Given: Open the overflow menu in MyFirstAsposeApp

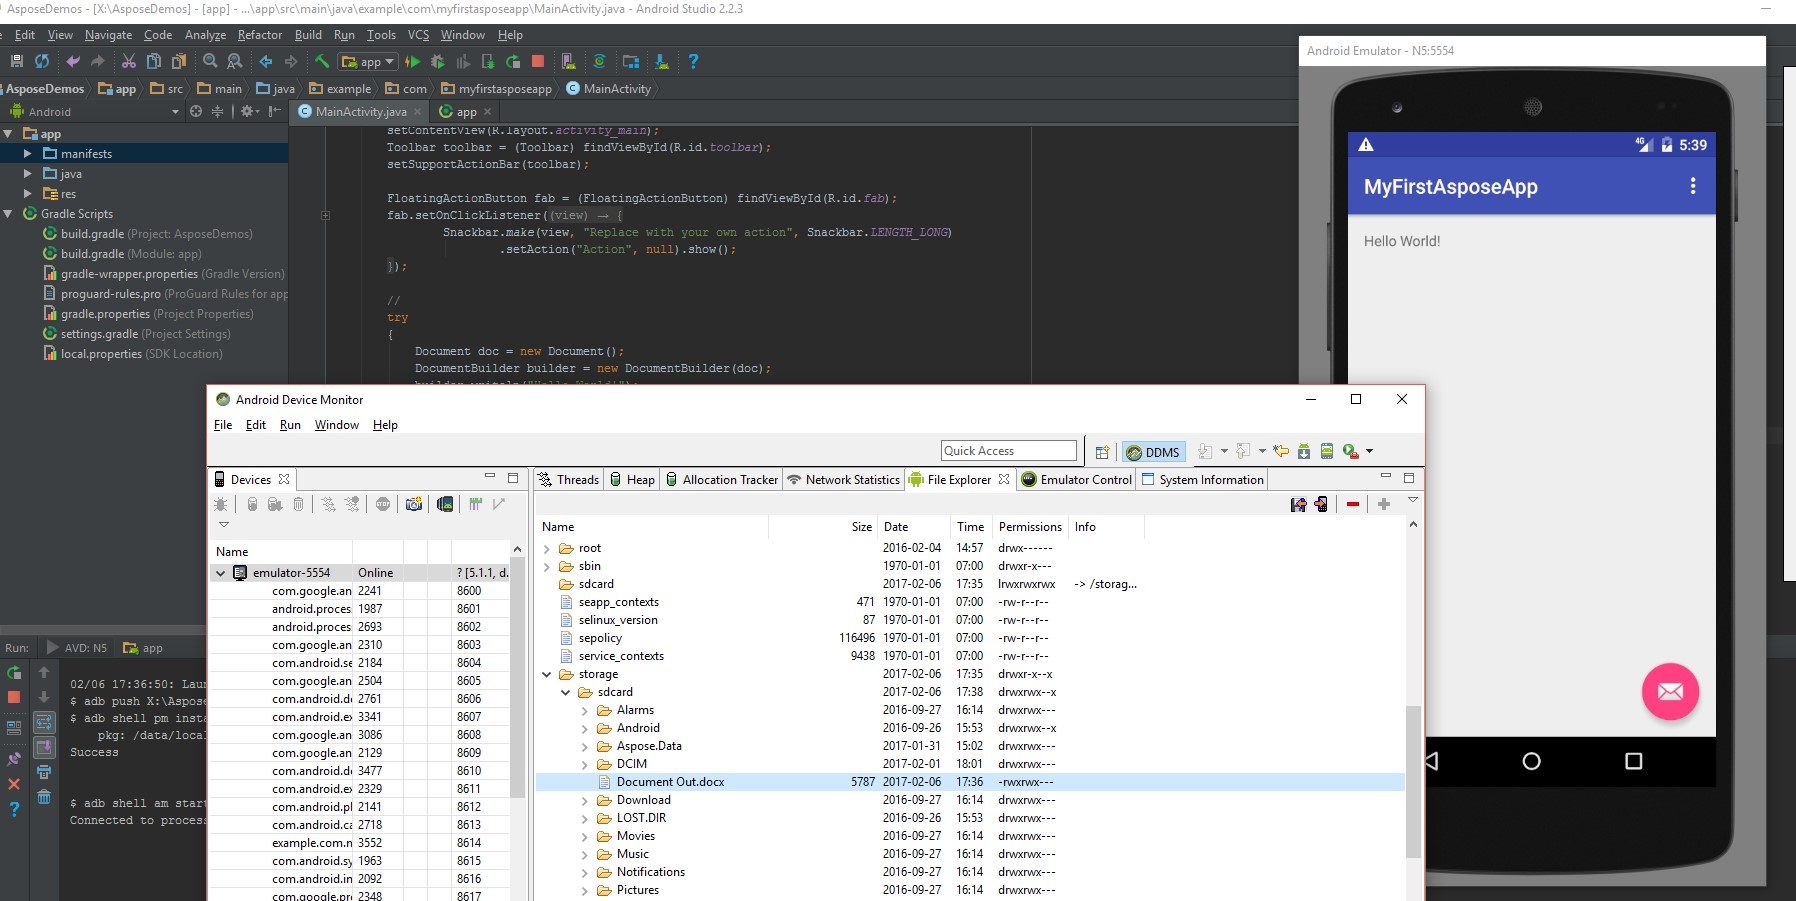Looking at the screenshot, I should 1692,185.
